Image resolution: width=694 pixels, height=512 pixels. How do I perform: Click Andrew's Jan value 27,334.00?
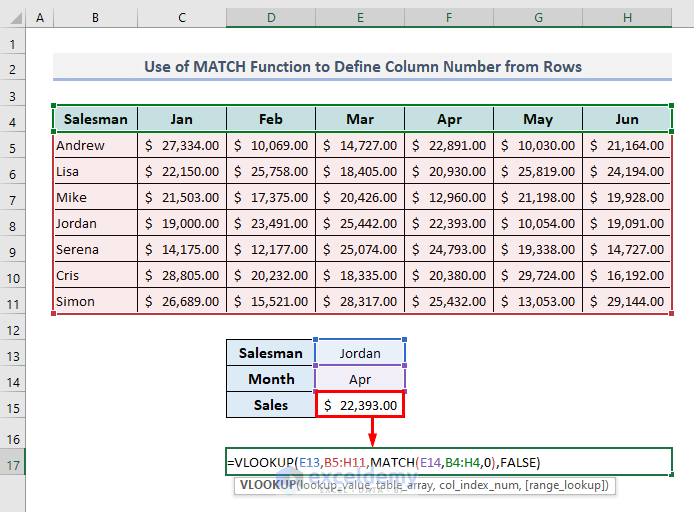click(x=182, y=145)
